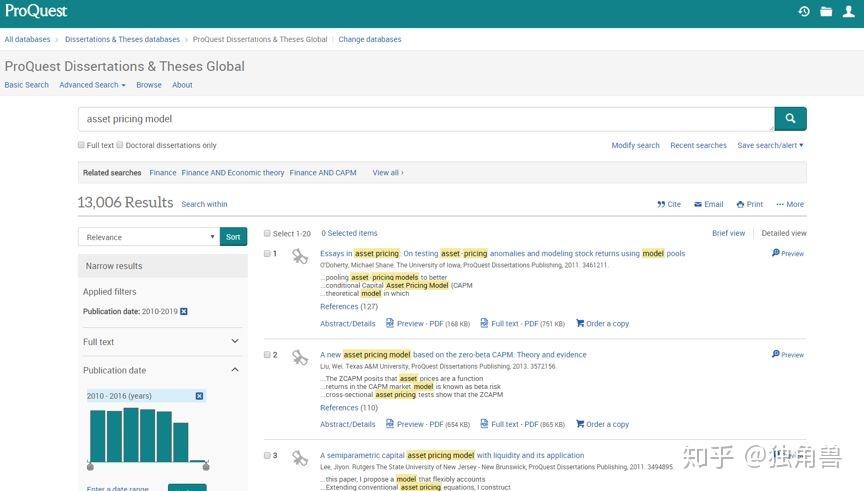864x491 pixels.
Task: Order a copy of result 2
Action: click(602, 424)
